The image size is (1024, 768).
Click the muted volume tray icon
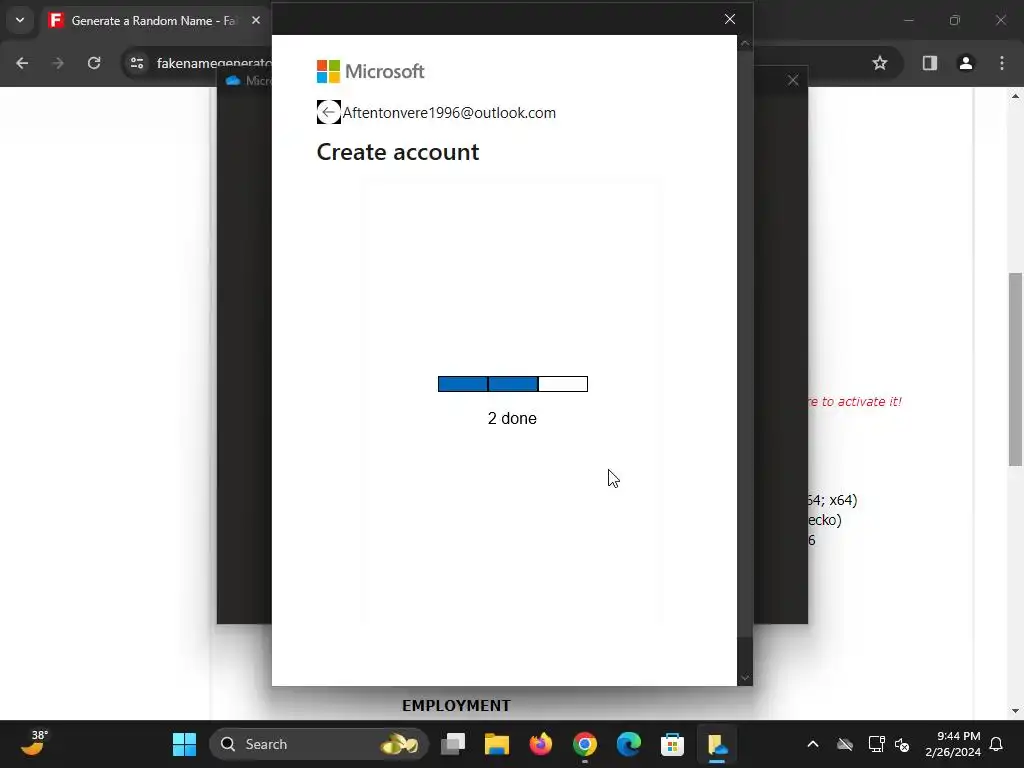click(903, 744)
